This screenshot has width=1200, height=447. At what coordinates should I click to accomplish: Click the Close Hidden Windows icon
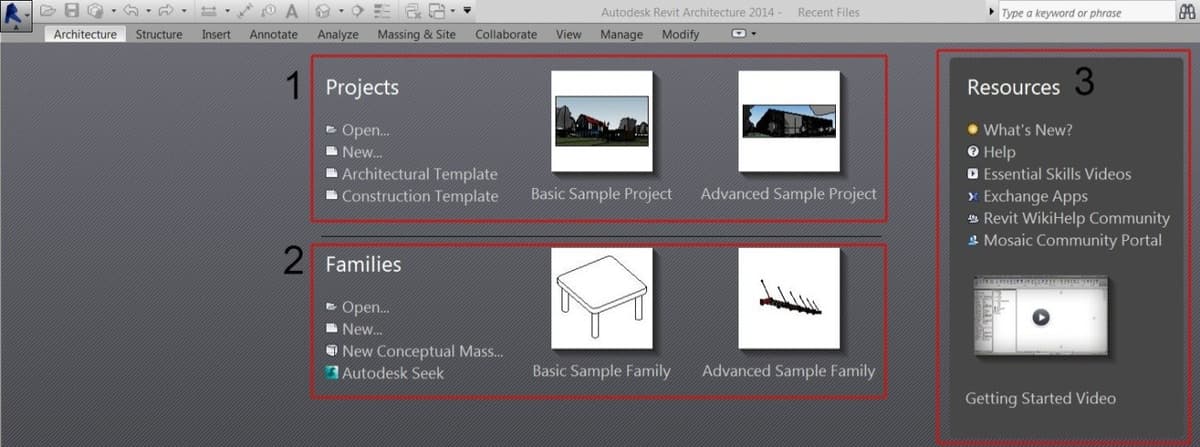pyautogui.click(x=413, y=11)
